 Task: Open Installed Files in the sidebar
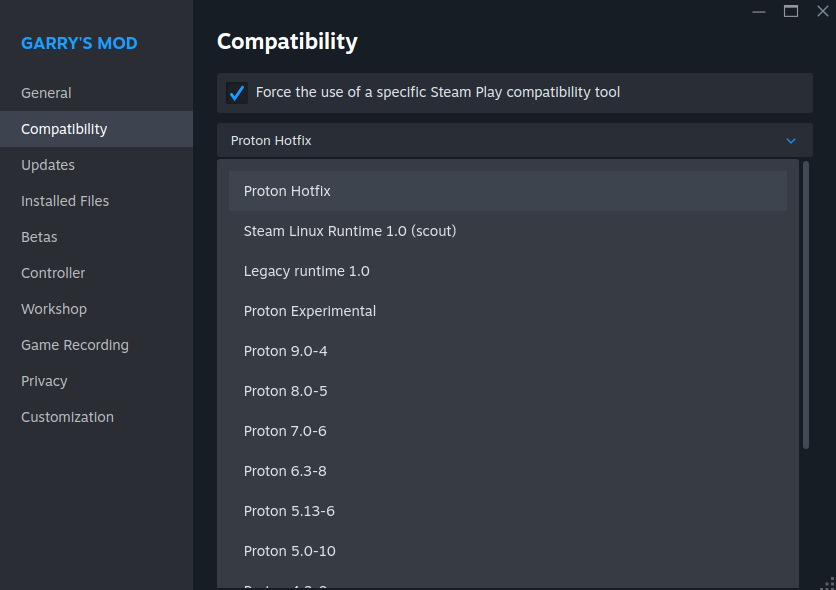(x=65, y=201)
